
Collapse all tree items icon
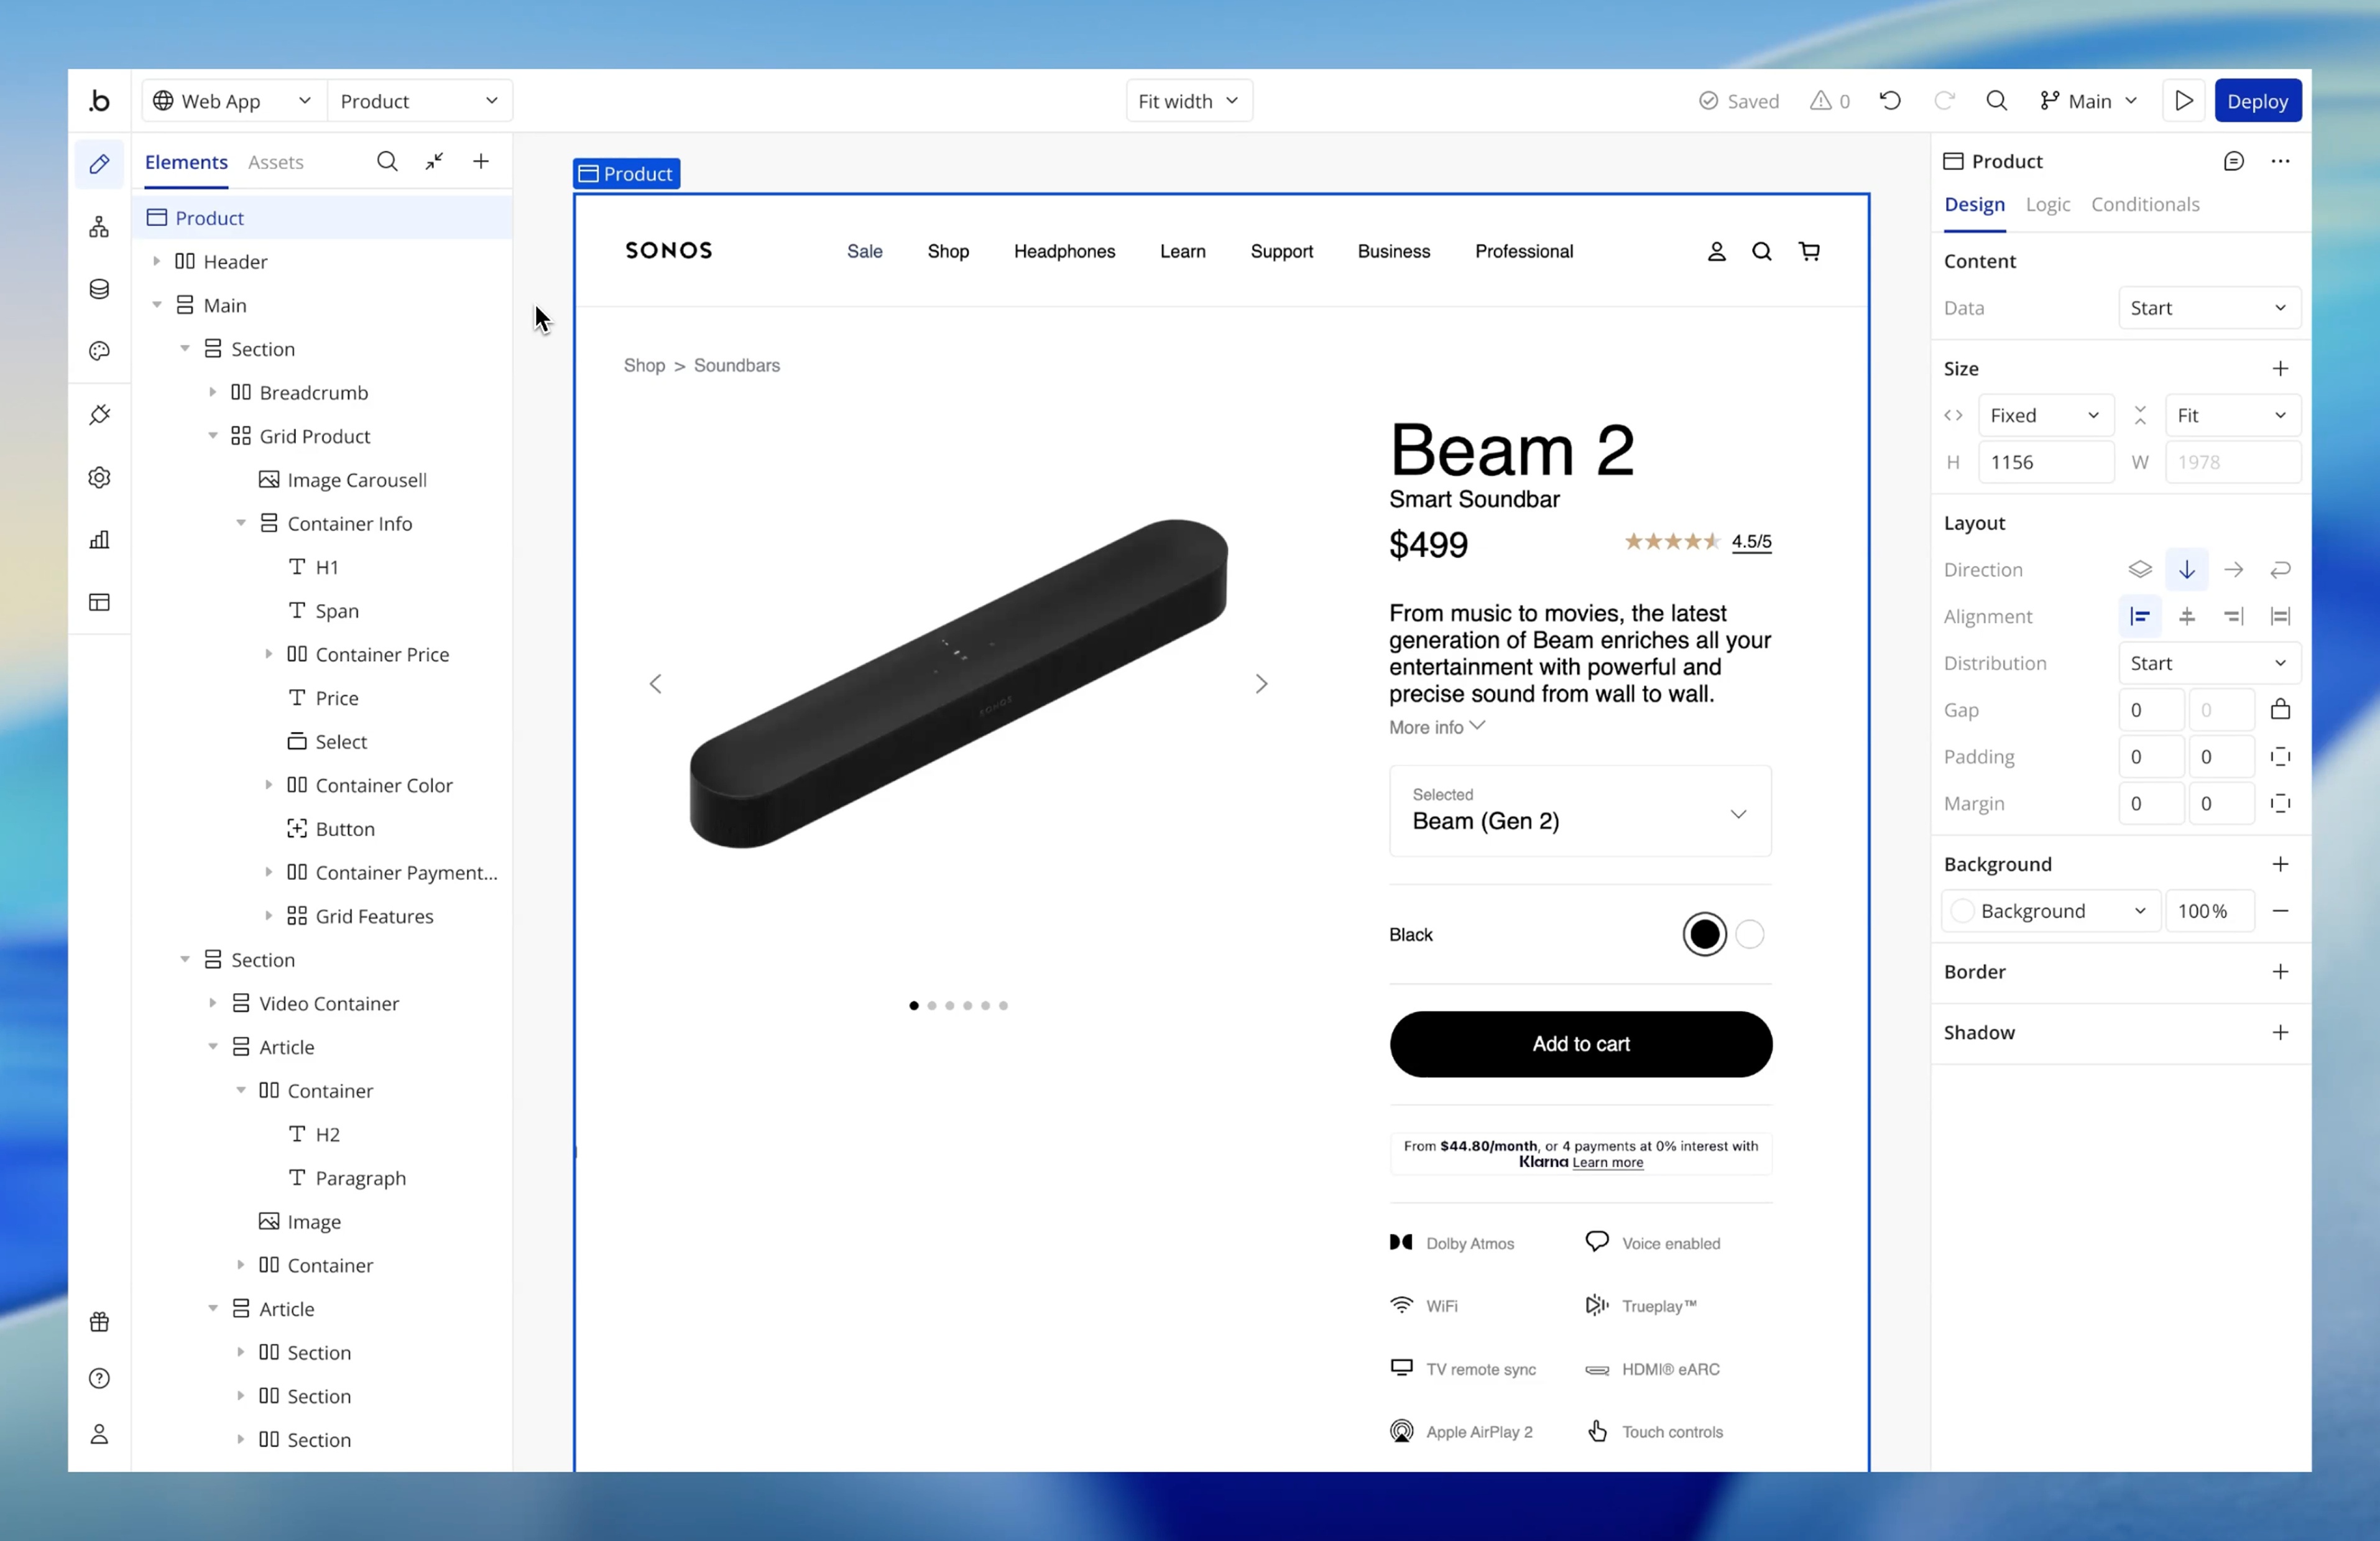(x=434, y=161)
